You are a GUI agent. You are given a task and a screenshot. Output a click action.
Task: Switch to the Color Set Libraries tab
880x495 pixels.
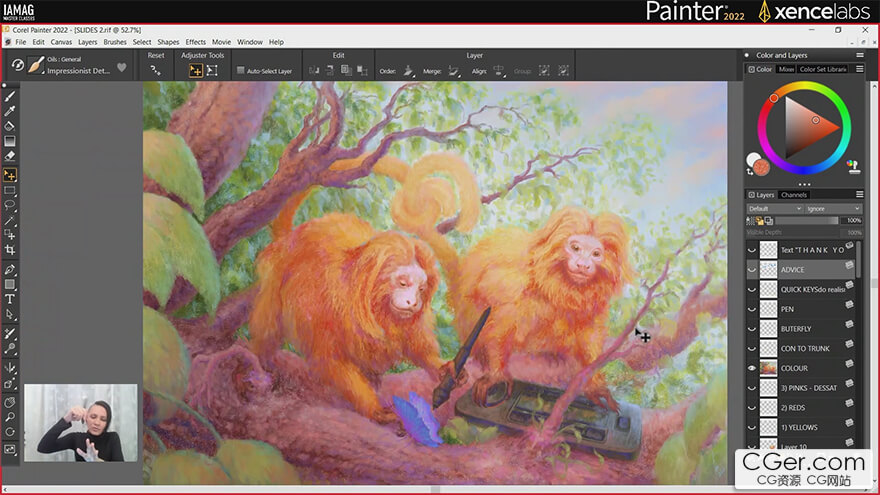point(823,69)
